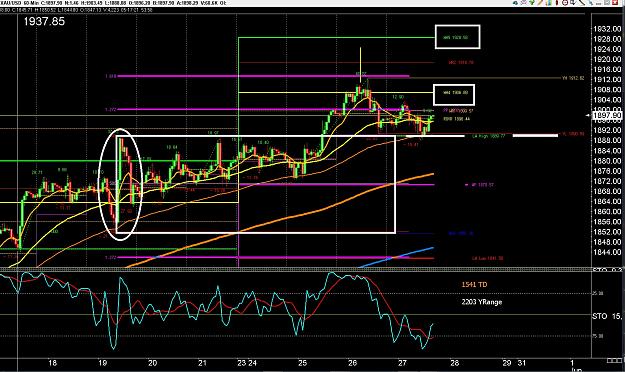
Task: Click the three small squares at bottom-right corner
Action: tap(614, 360)
